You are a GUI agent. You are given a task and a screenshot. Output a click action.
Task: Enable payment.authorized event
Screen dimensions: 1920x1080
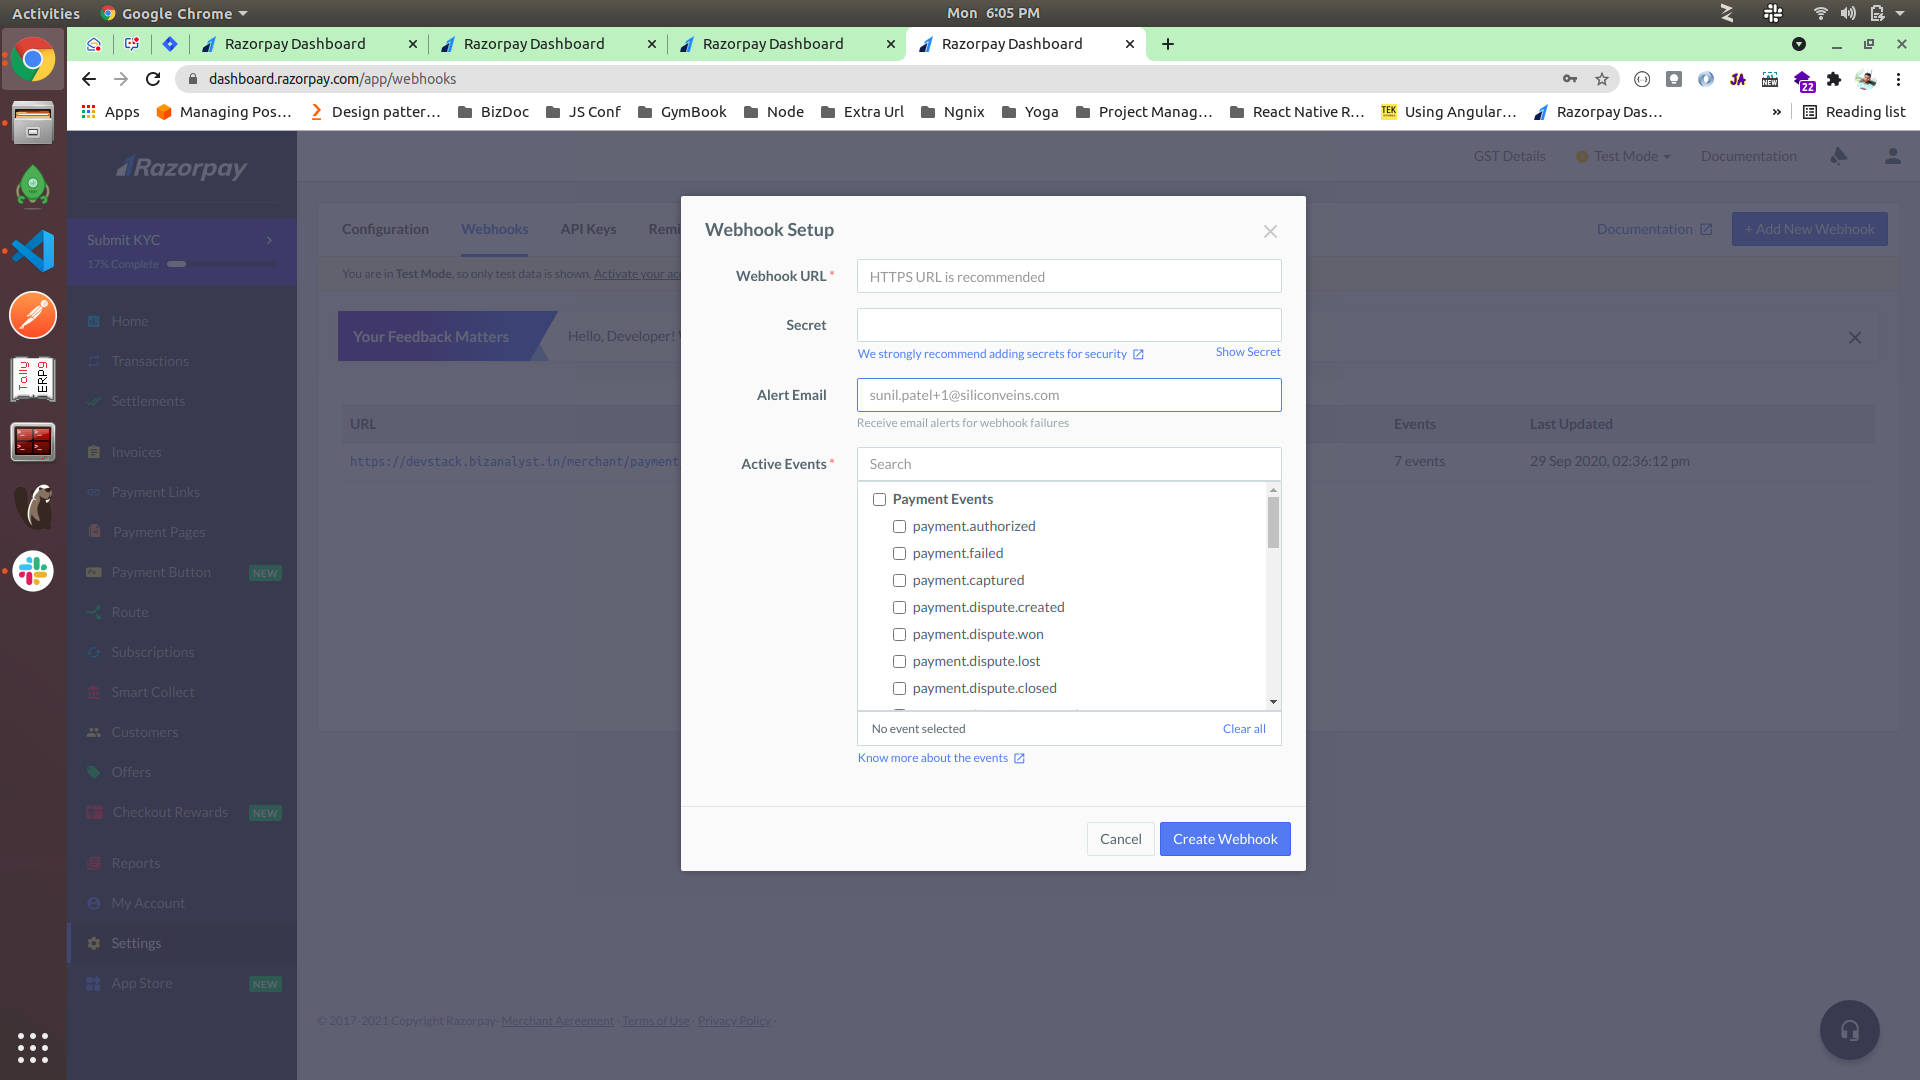click(900, 527)
